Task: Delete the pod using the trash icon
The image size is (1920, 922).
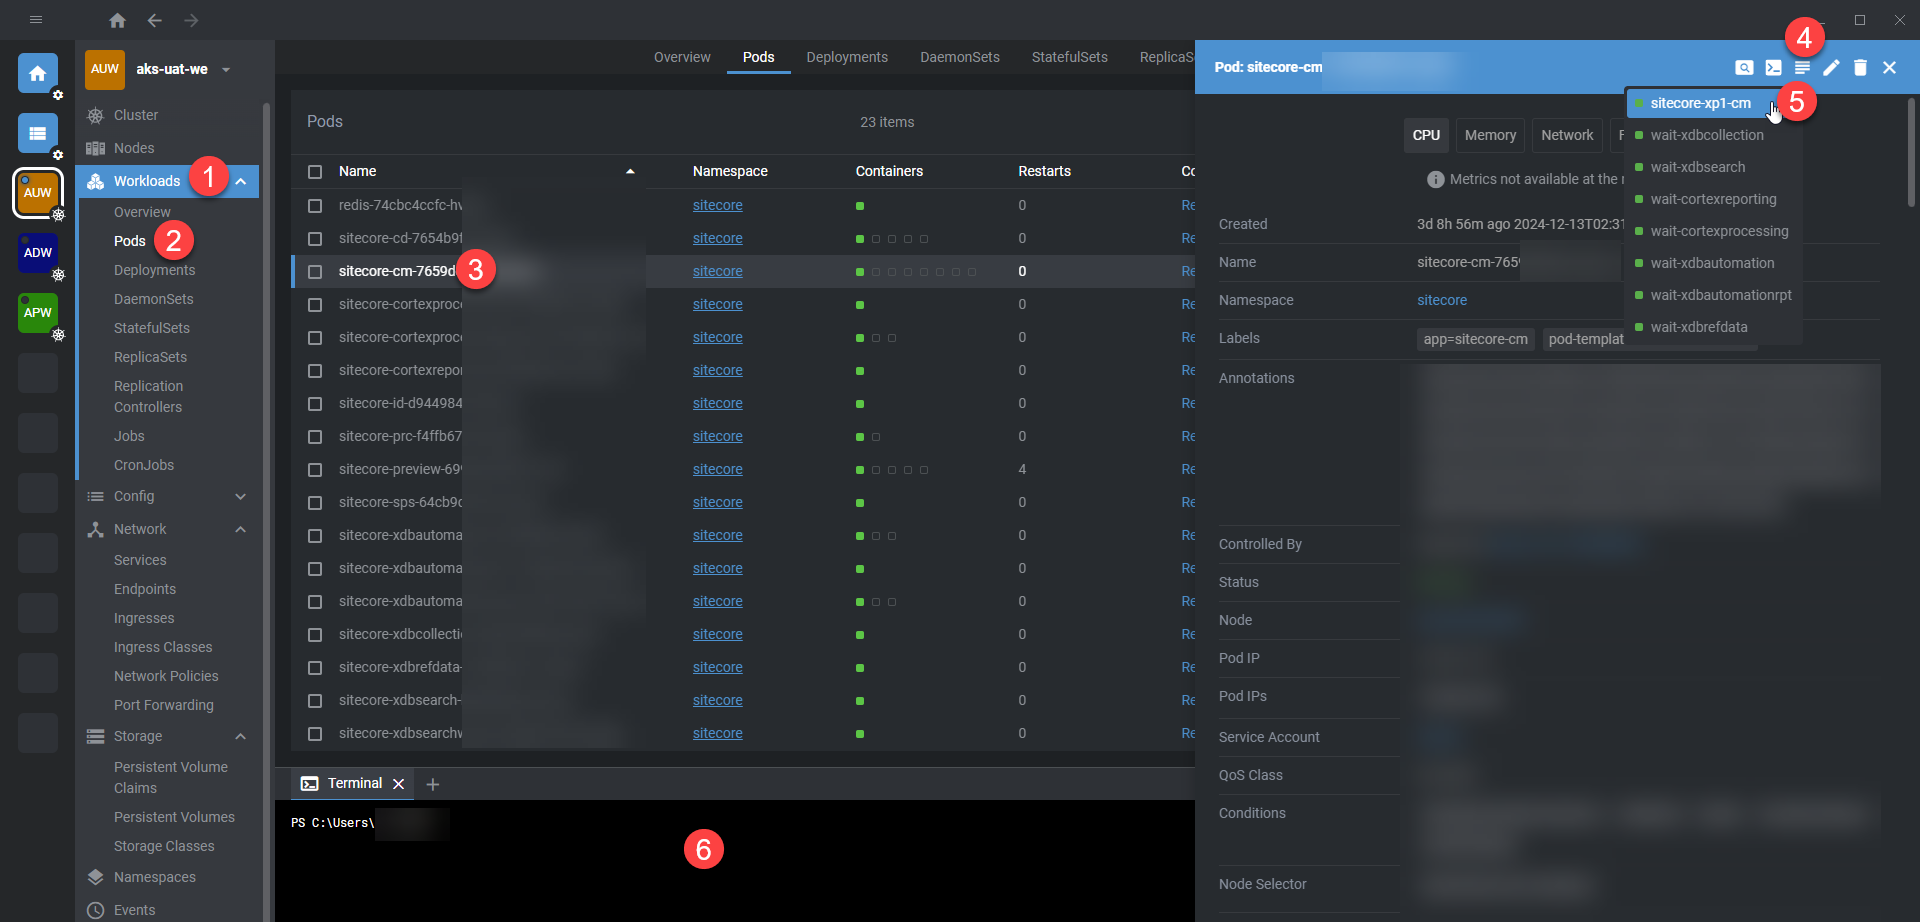Action: 1861,67
